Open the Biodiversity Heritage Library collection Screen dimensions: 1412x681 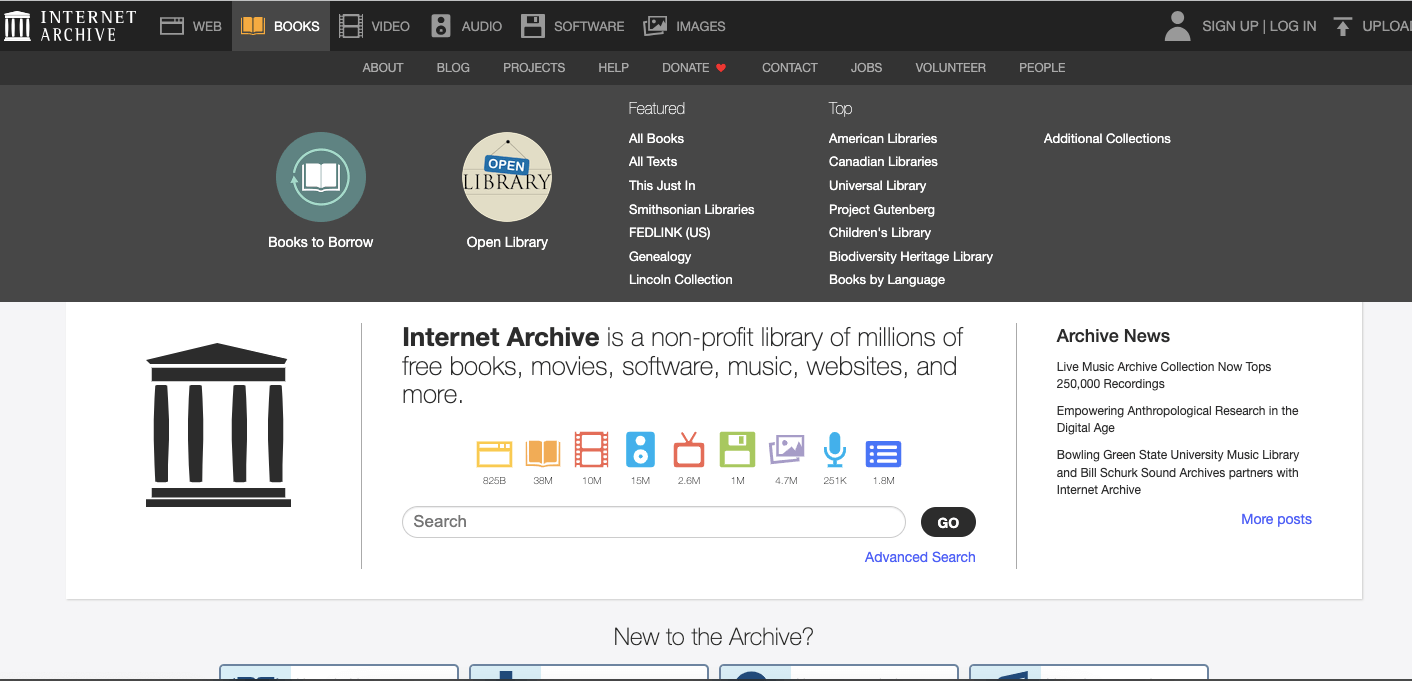tap(911, 257)
